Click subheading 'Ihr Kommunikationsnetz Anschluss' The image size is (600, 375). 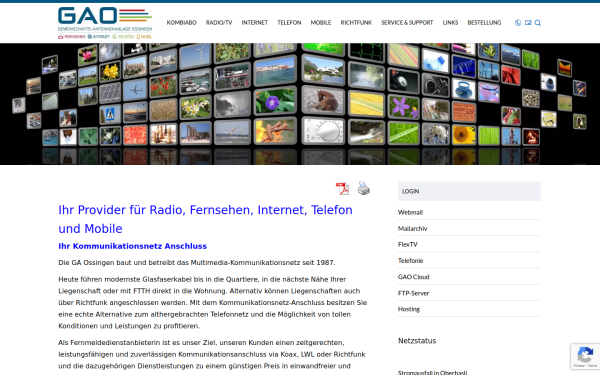point(132,246)
